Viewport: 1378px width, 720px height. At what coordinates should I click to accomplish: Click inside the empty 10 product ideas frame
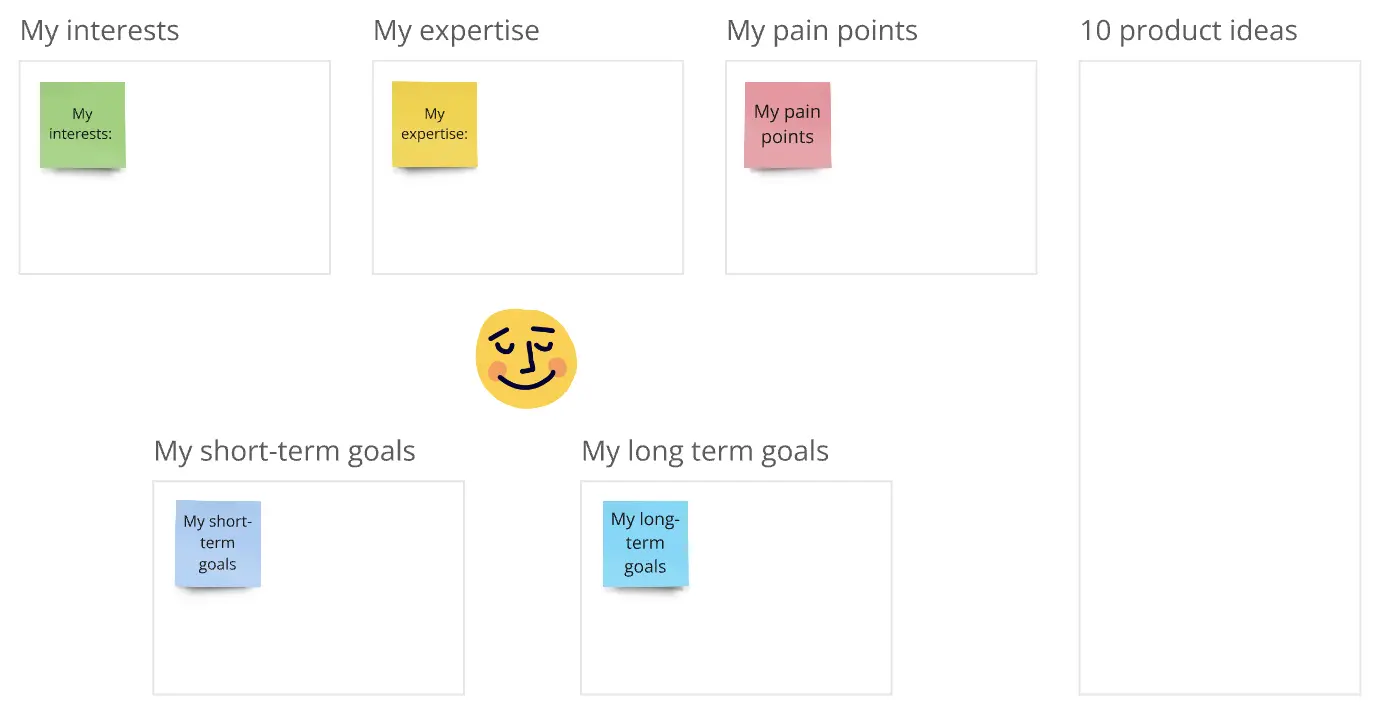point(1219,380)
